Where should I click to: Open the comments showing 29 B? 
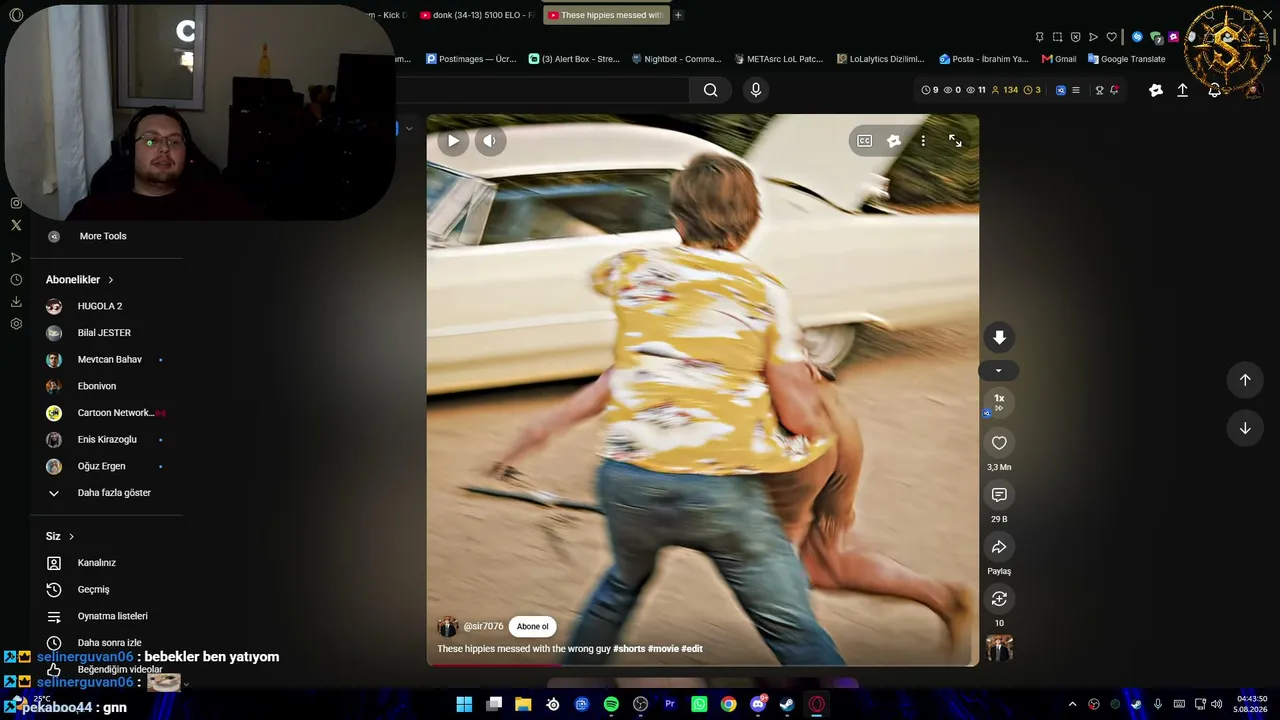[x=999, y=495]
